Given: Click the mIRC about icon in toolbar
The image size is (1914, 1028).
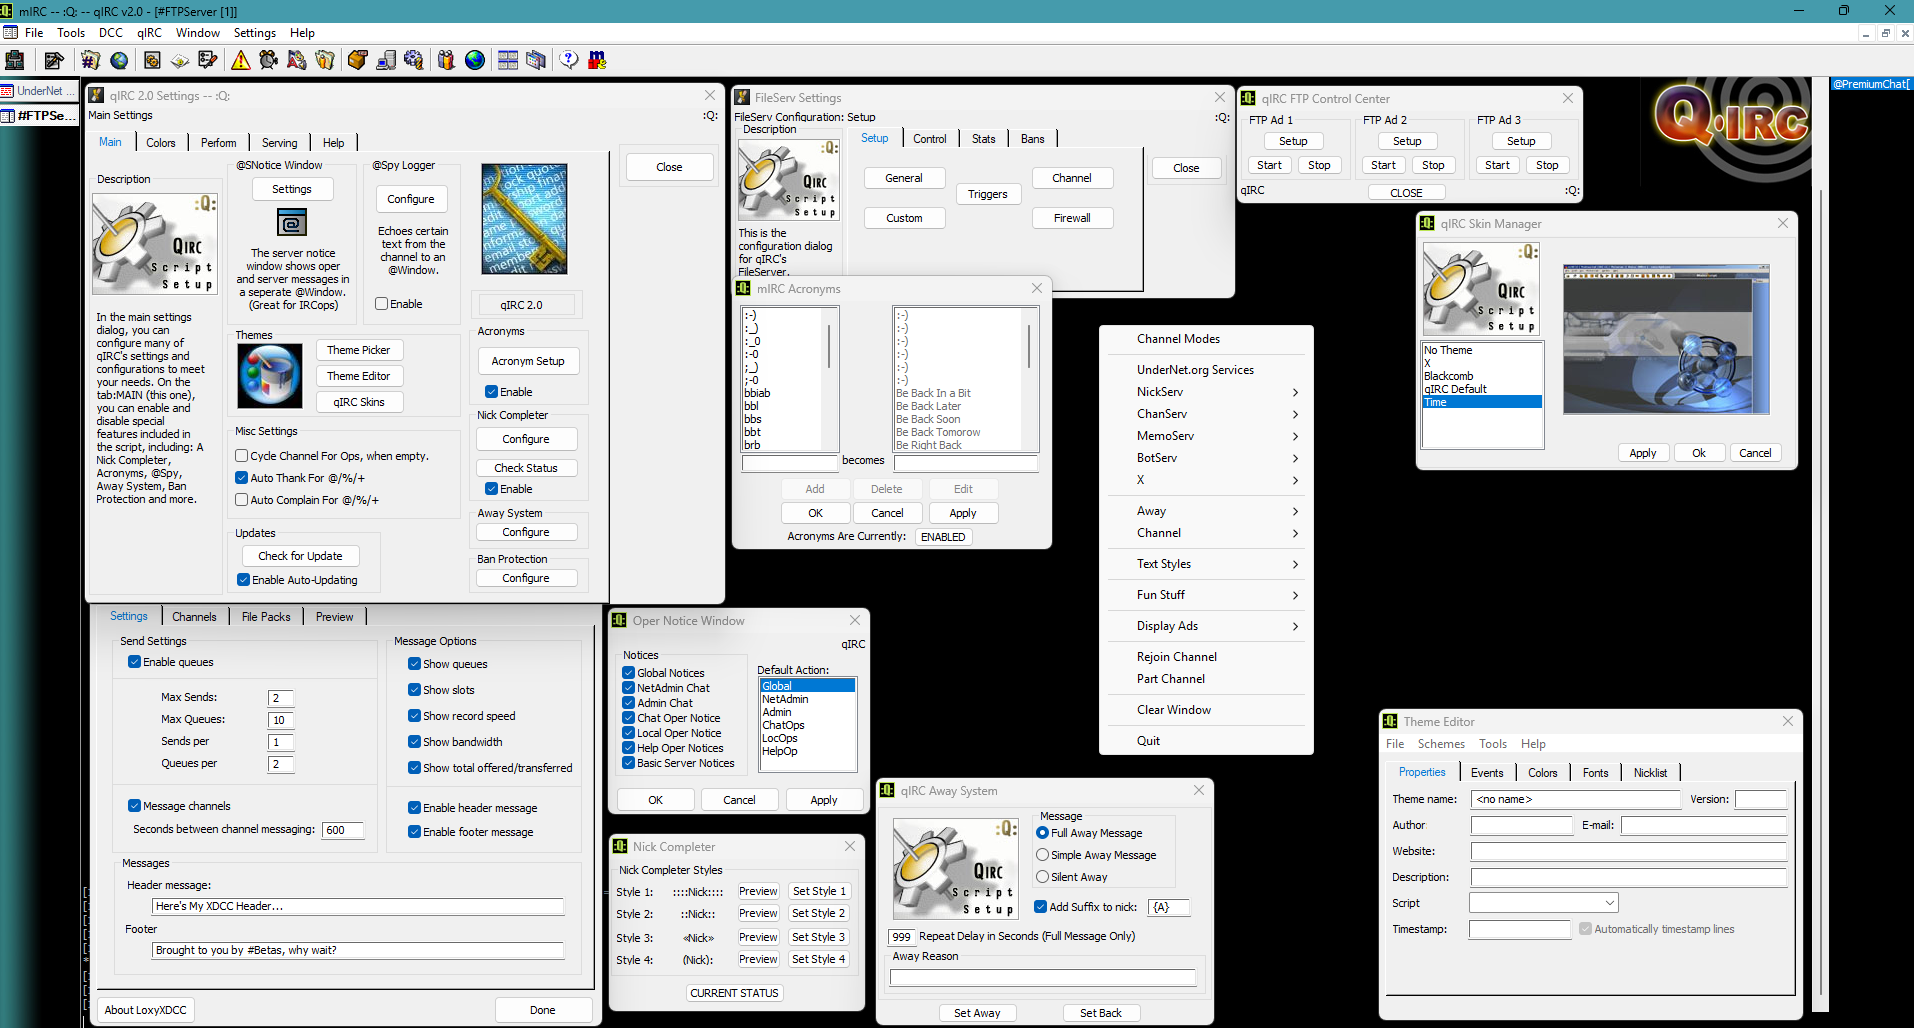Looking at the screenshot, I should 597,60.
